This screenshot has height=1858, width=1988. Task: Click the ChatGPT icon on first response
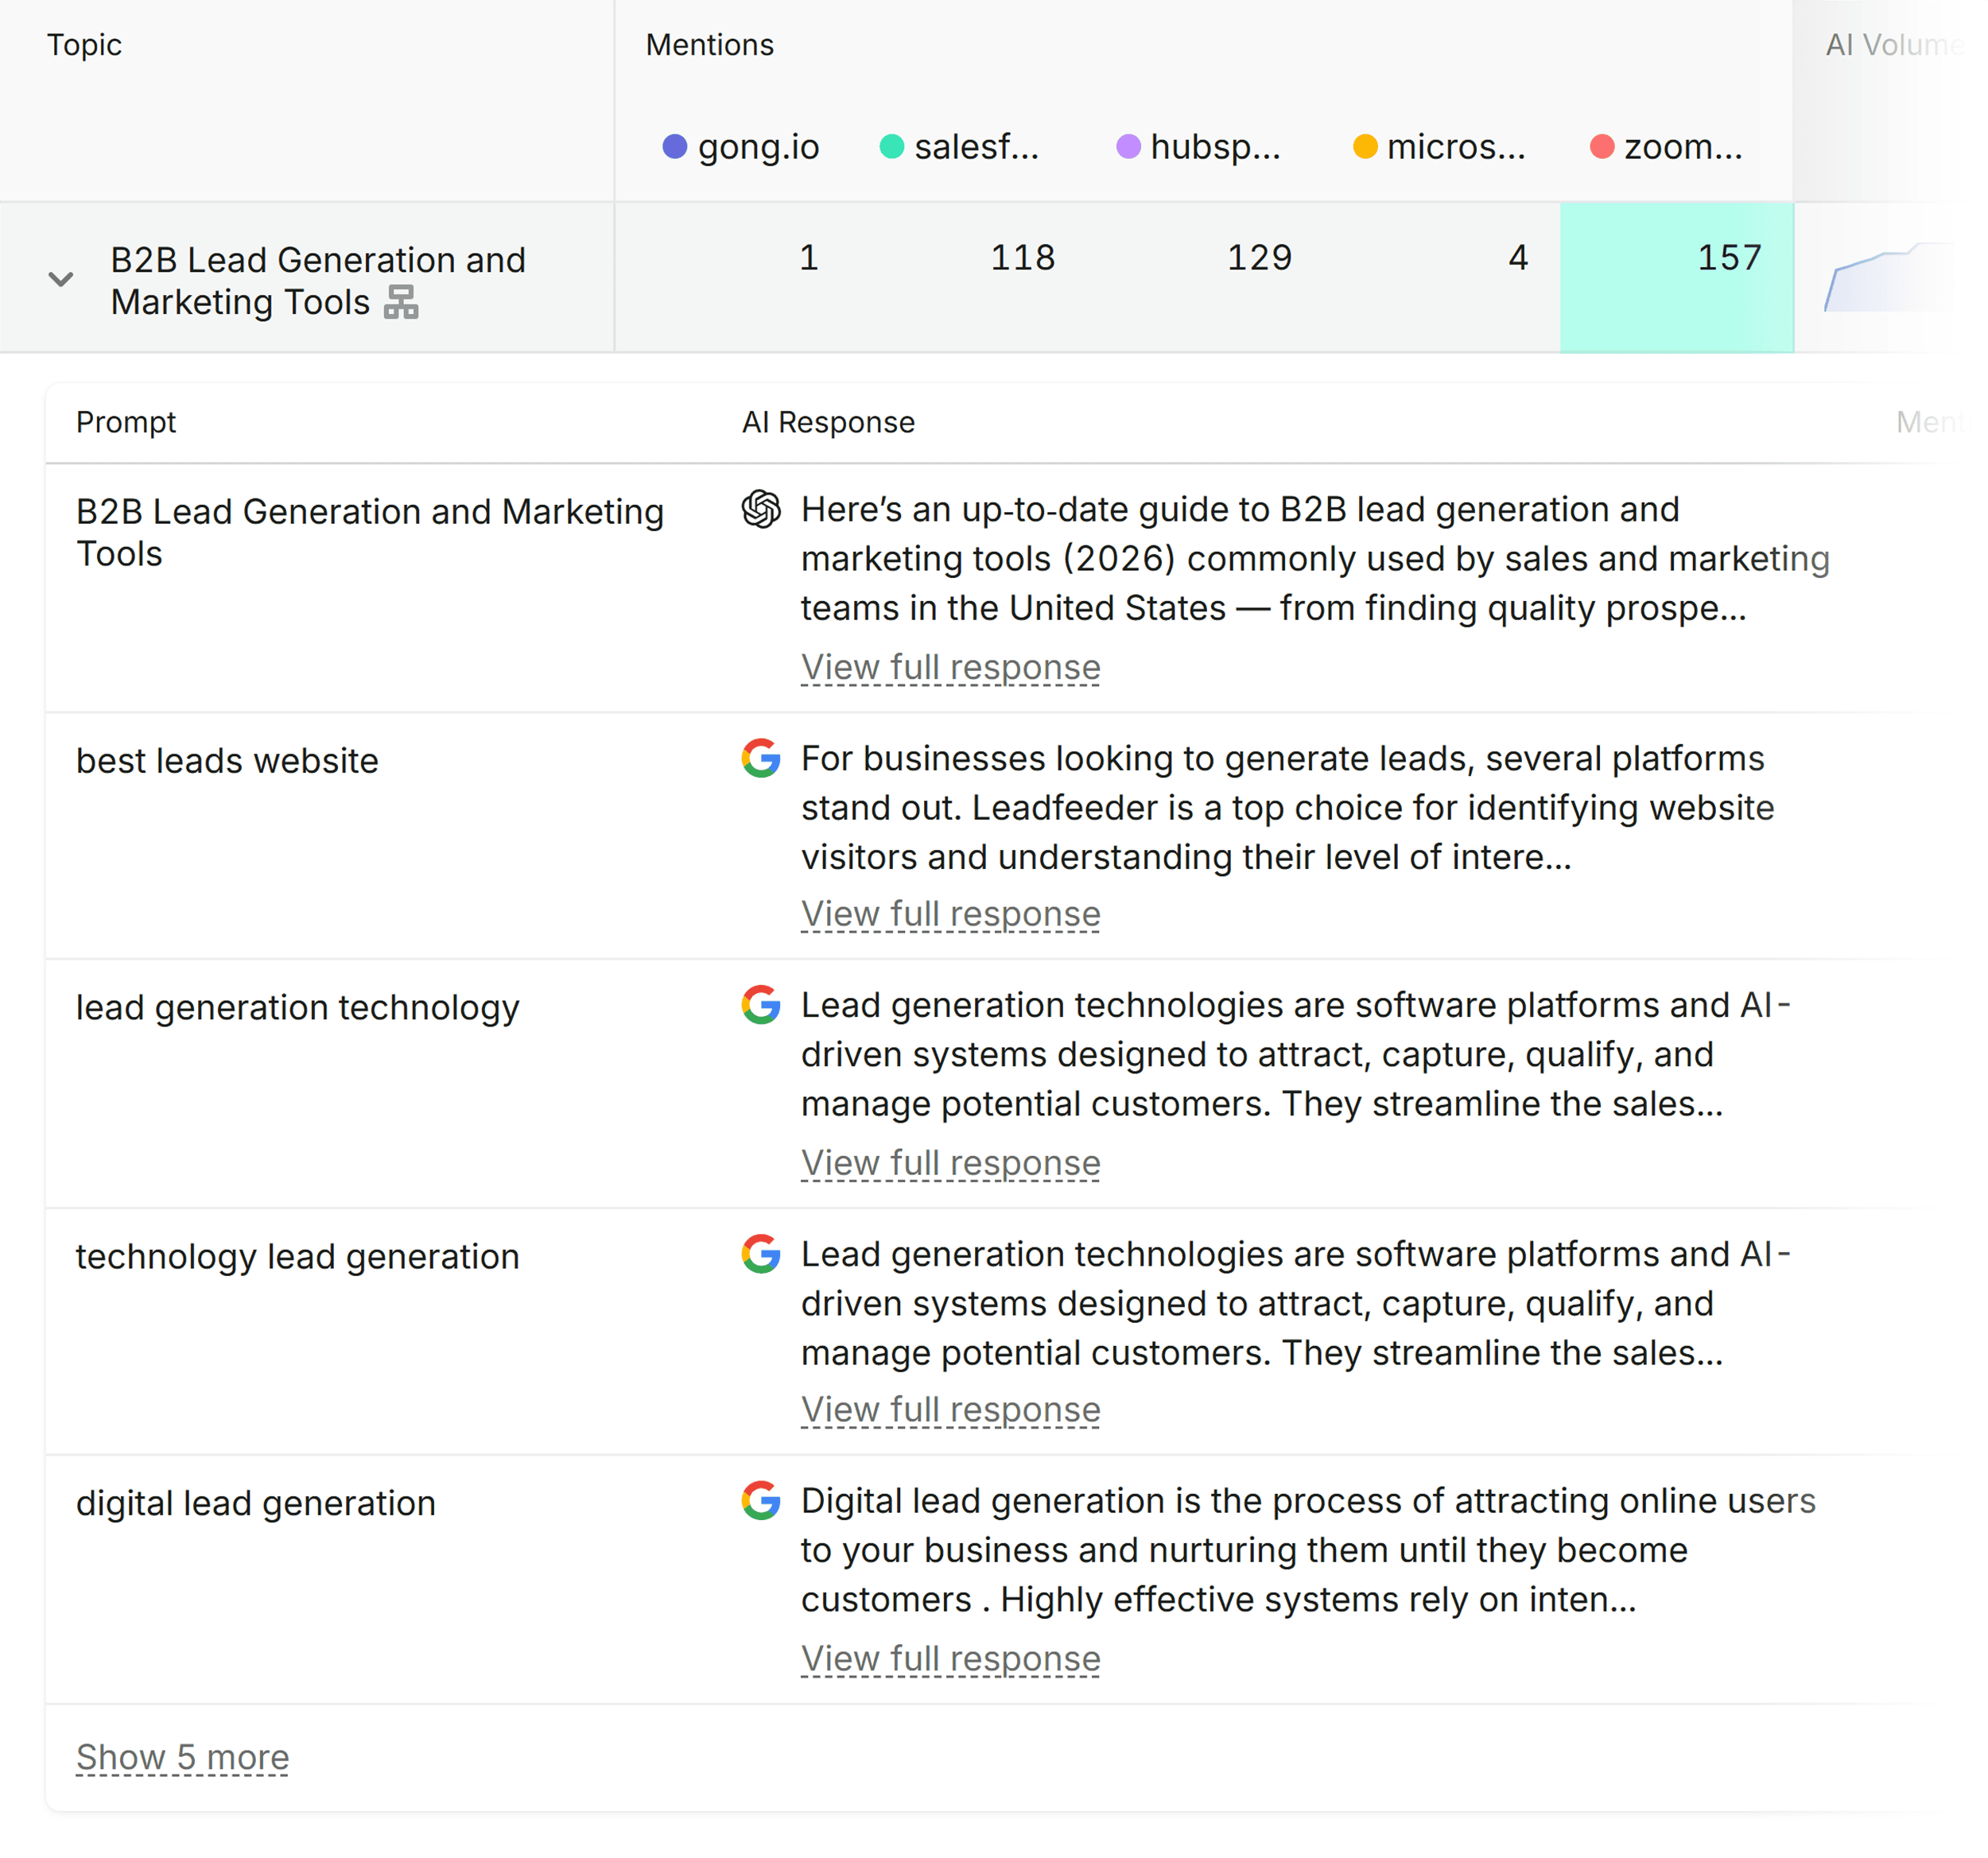761,509
